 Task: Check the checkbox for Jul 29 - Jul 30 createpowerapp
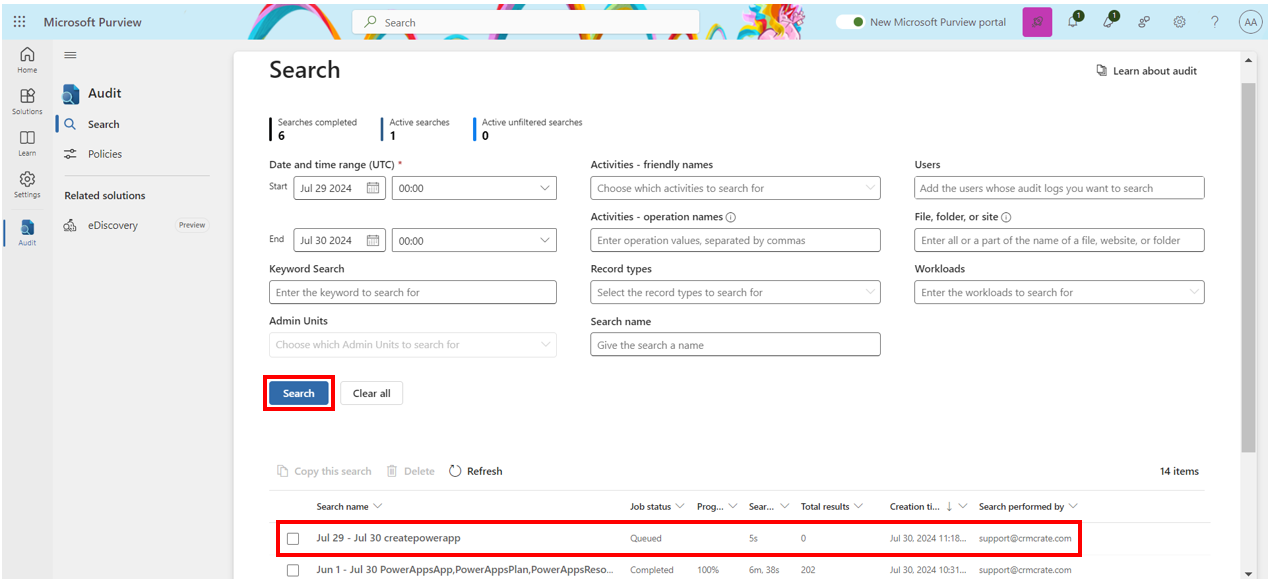292,537
